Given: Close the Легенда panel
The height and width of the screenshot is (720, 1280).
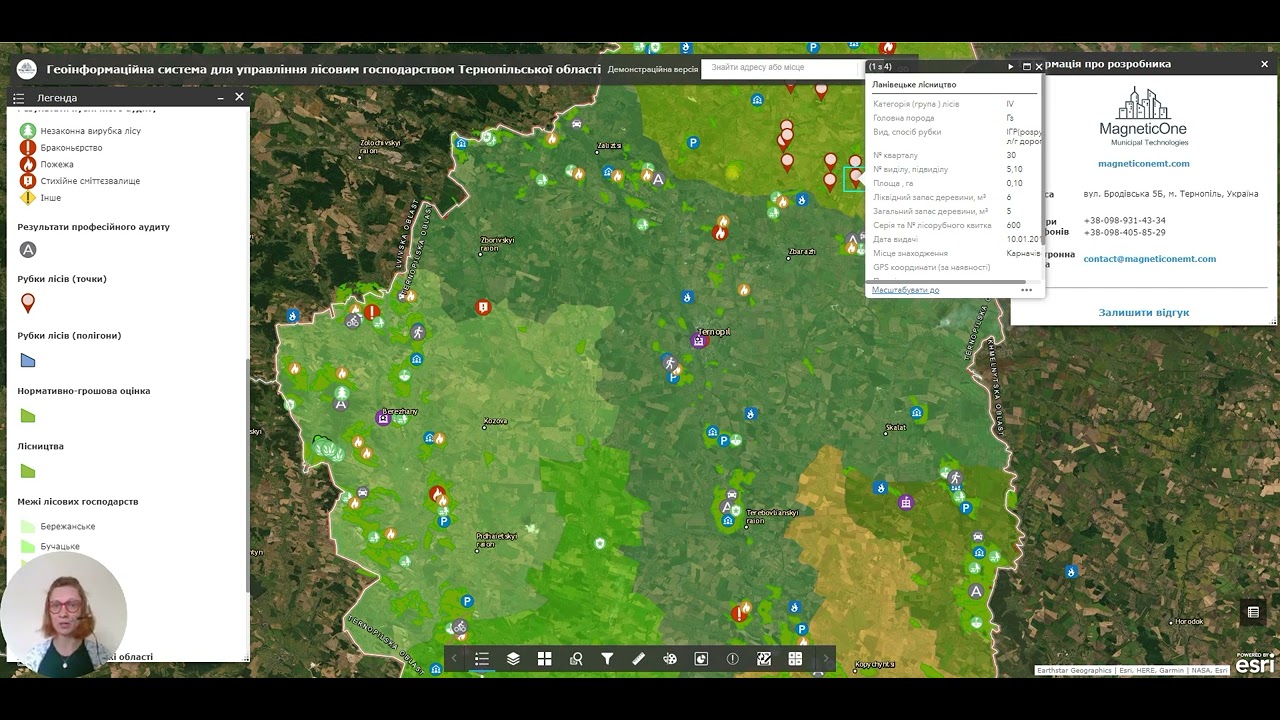Looking at the screenshot, I should click(x=239, y=97).
